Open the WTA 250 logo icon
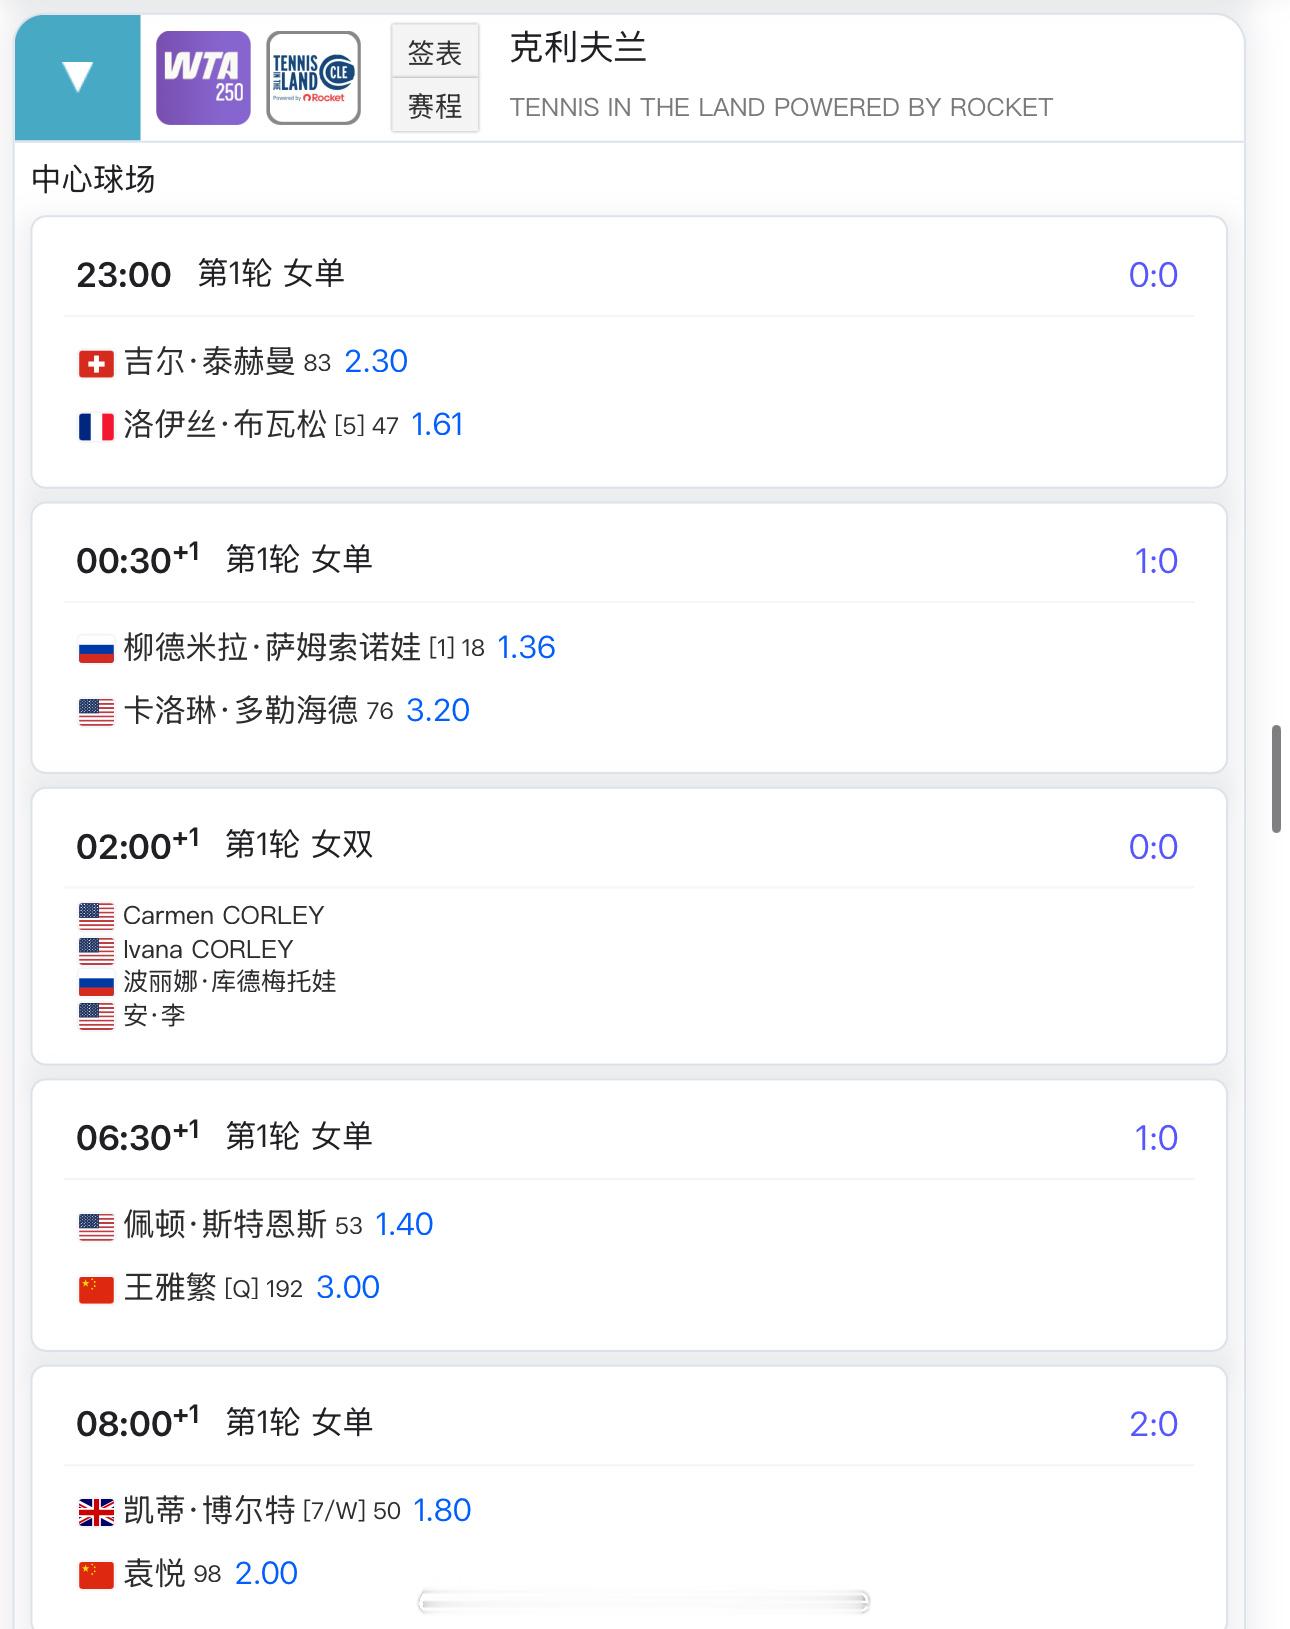 click(x=203, y=78)
